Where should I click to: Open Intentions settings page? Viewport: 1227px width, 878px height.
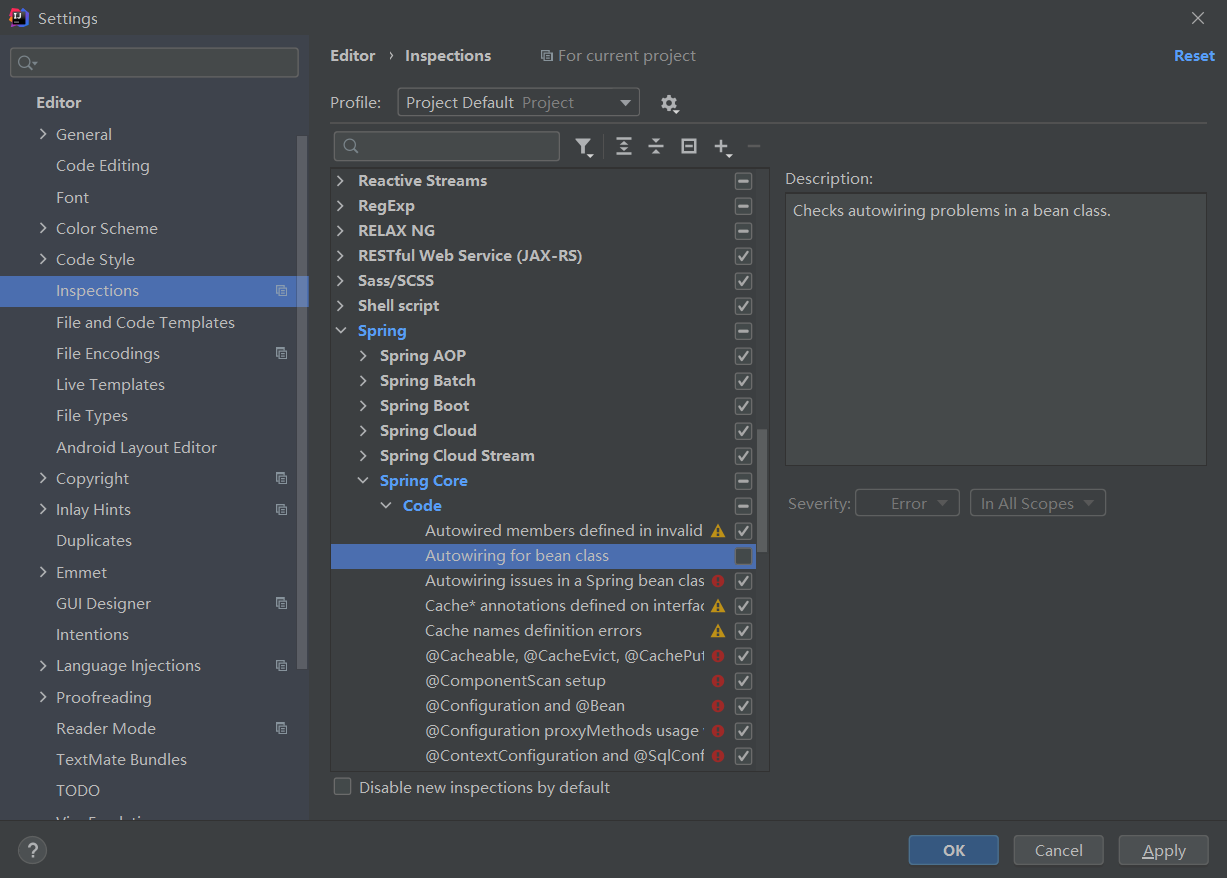pyautogui.click(x=92, y=635)
